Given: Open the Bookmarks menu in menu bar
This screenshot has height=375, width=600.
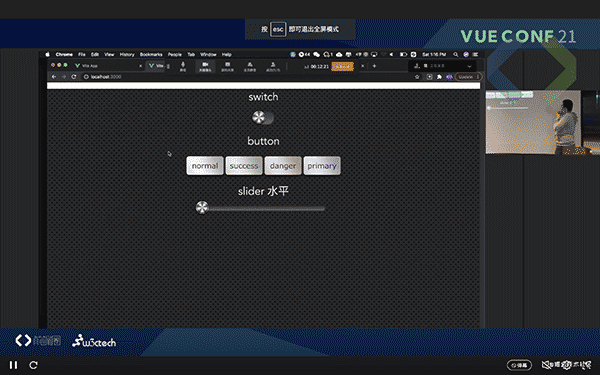Looking at the screenshot, I should (x=151, y=54).
